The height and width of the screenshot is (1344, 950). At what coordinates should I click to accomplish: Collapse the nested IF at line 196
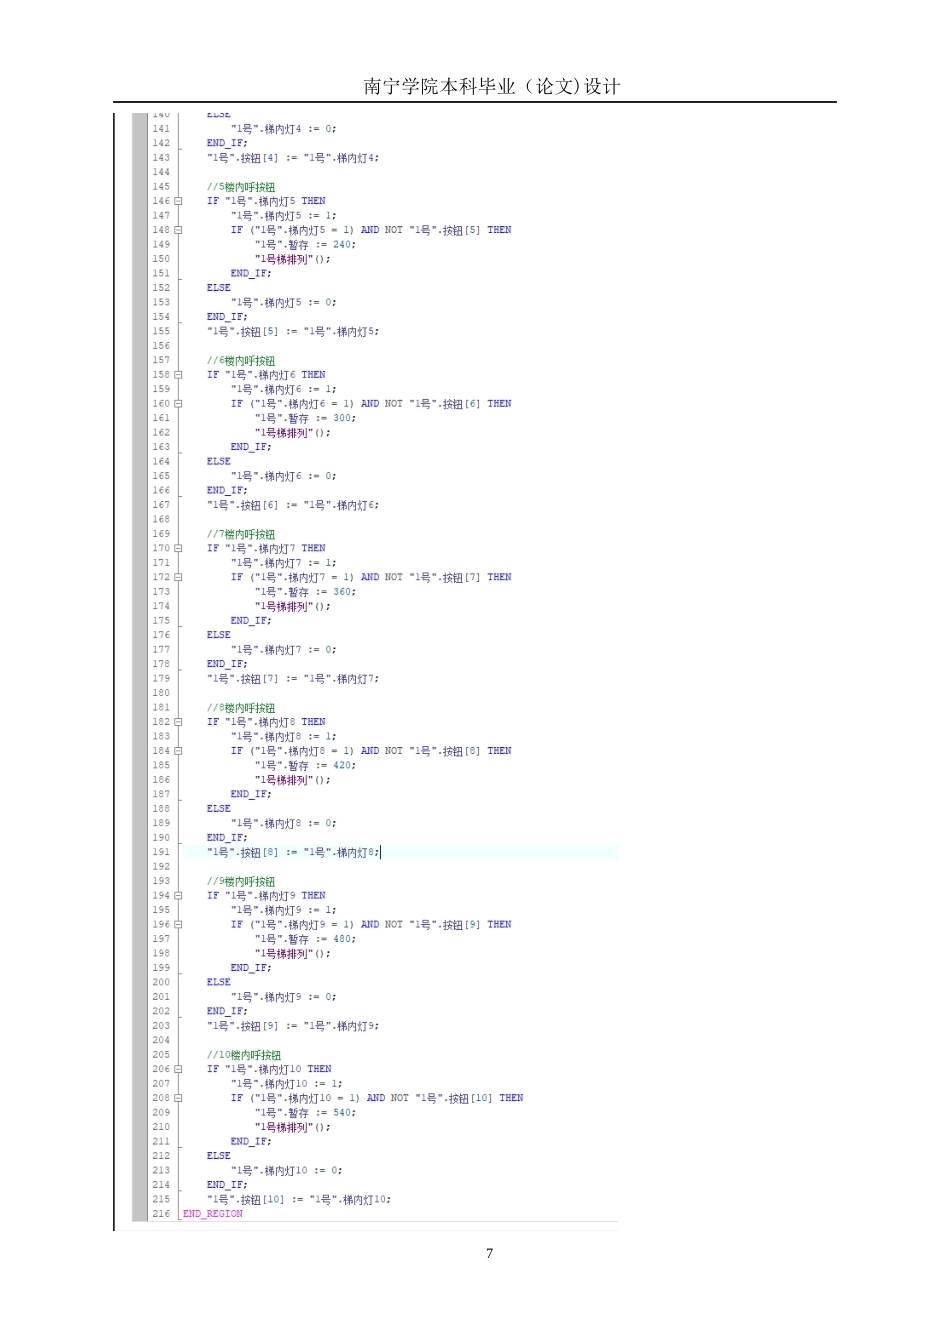tap(178, 925)
